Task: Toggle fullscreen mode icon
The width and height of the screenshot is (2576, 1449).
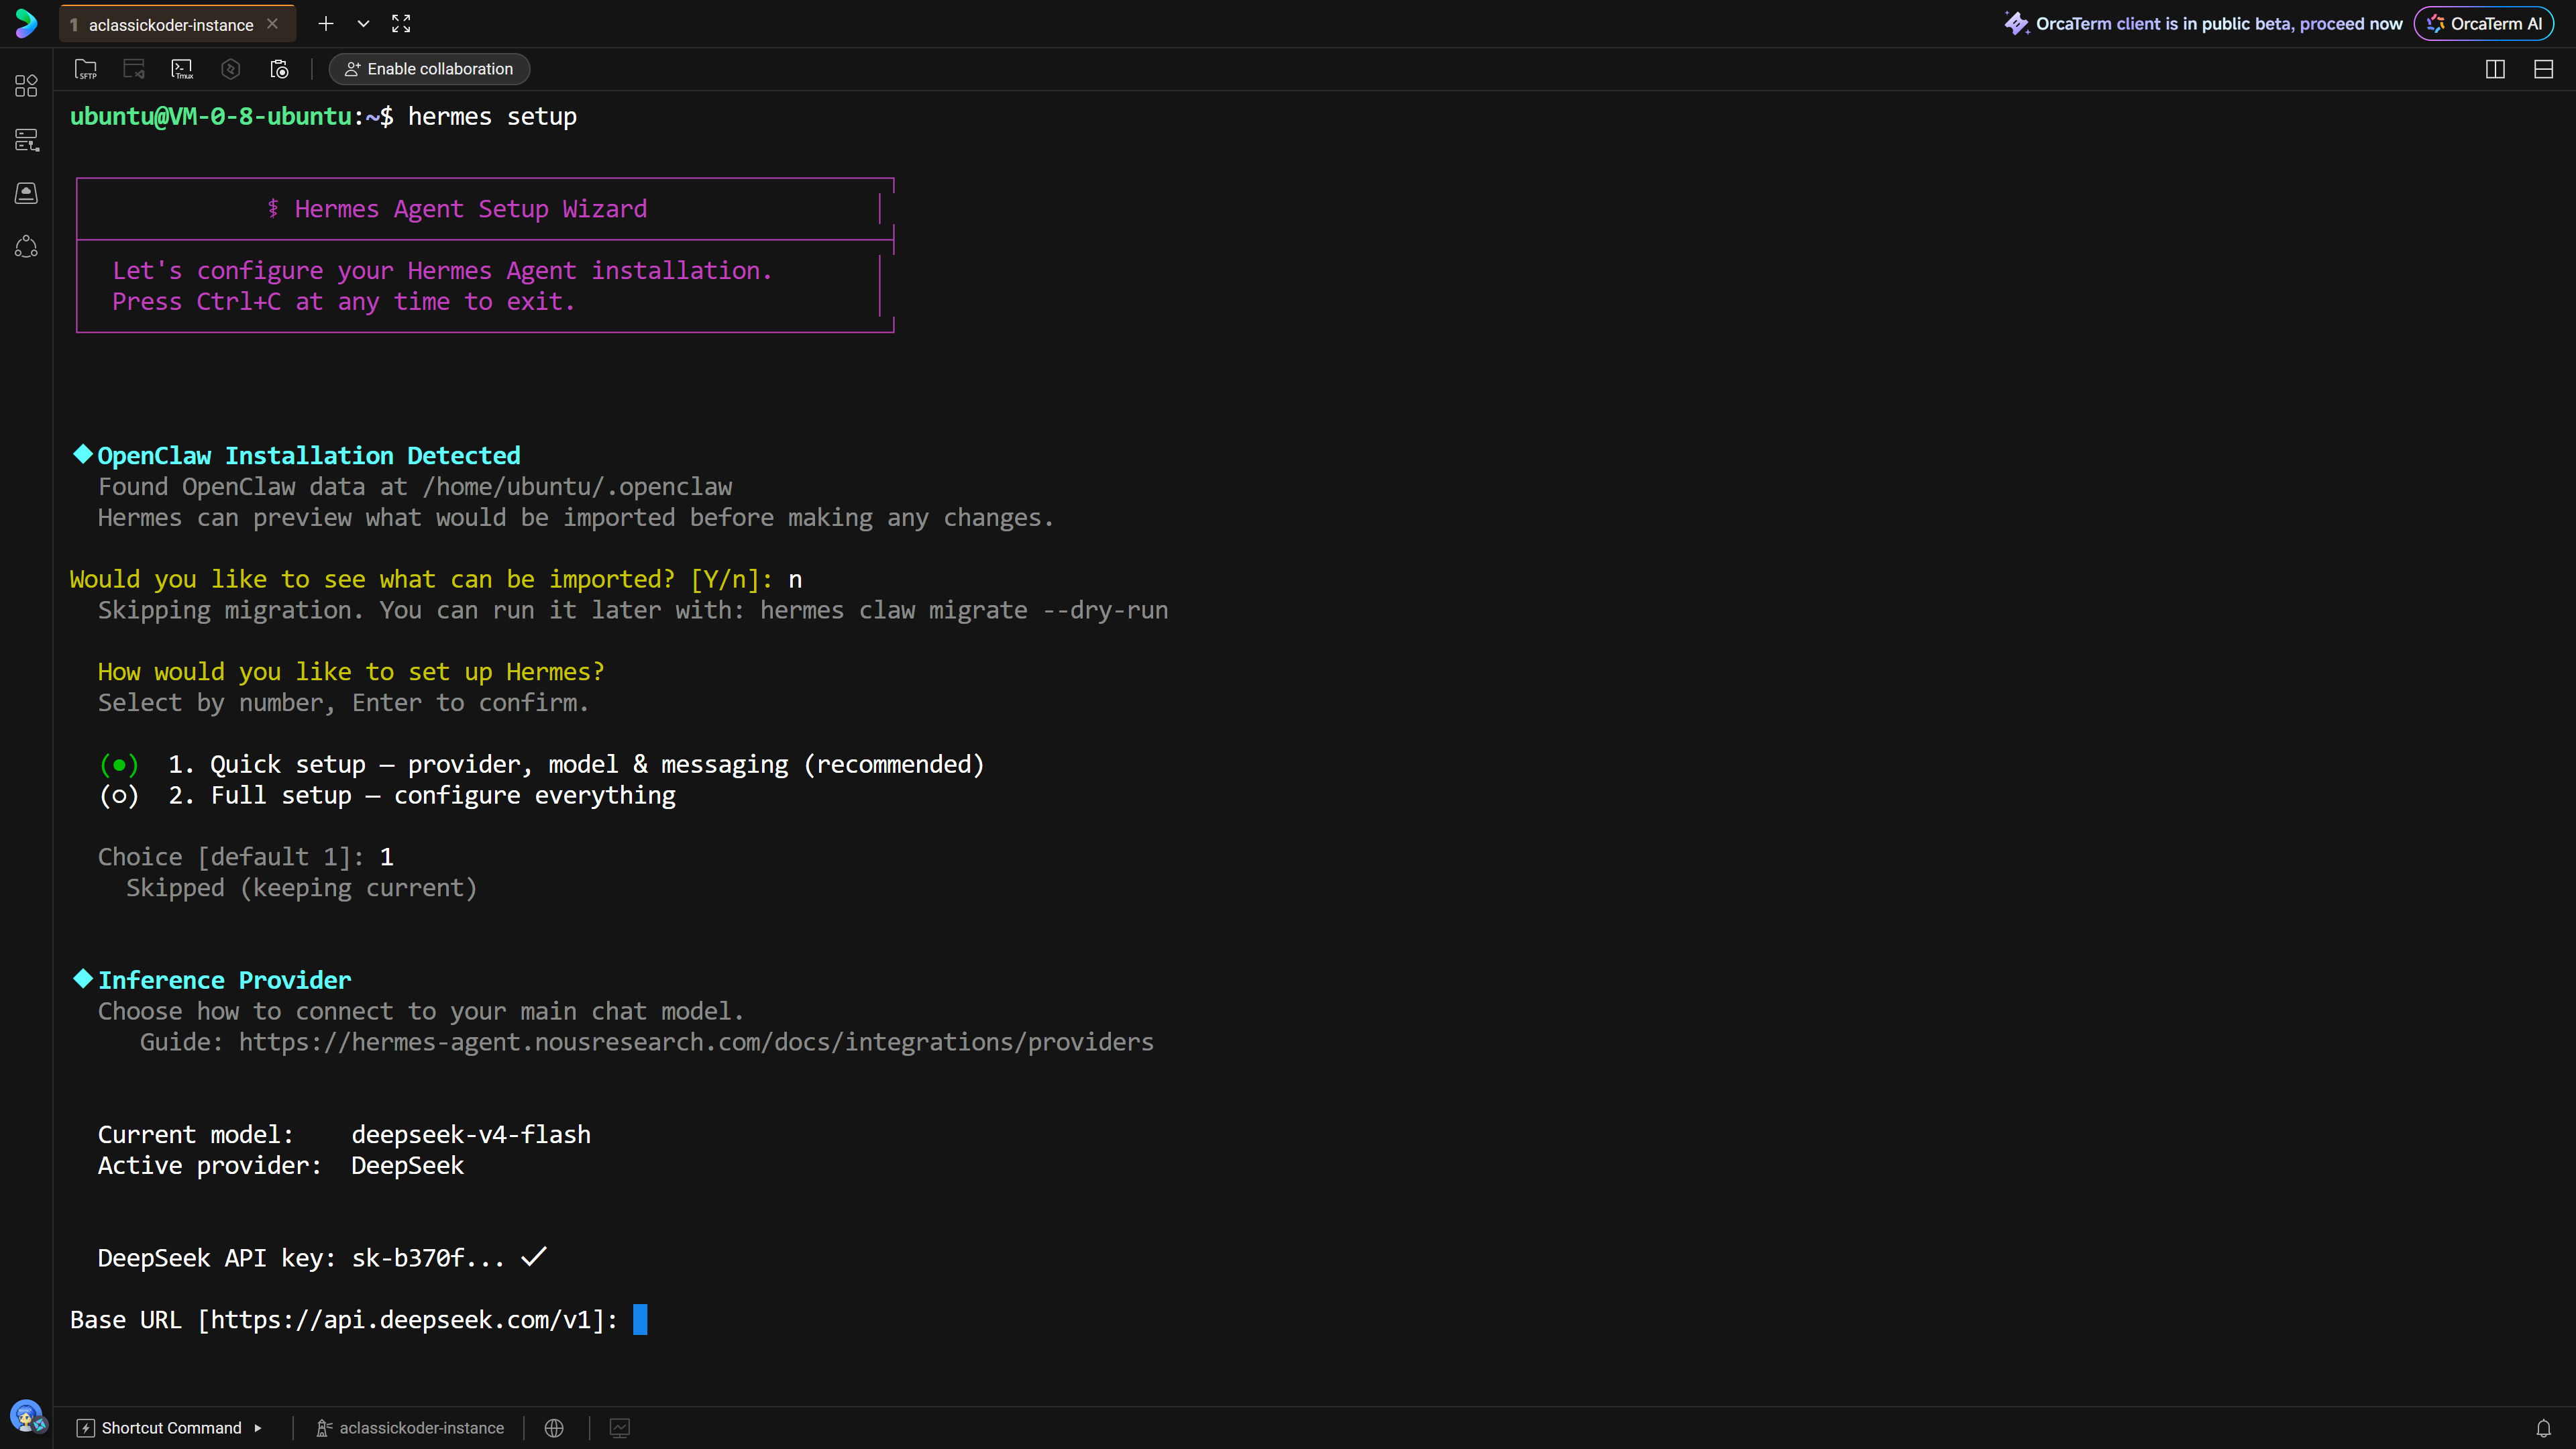Action: [x=401, y=24]
